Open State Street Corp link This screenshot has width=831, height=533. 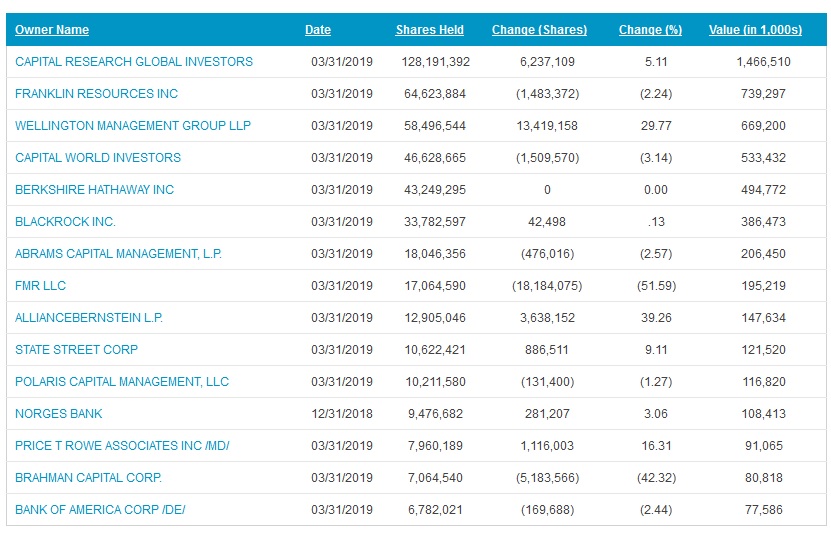coord(76,350)
